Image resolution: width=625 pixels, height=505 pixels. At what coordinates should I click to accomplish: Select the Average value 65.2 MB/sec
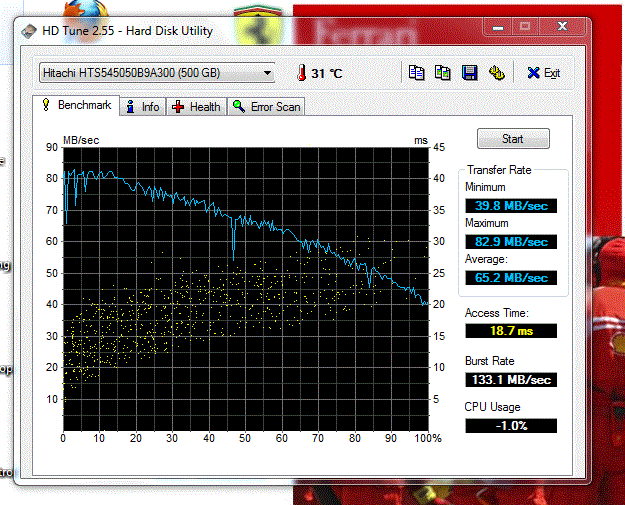tap(511, 277)
